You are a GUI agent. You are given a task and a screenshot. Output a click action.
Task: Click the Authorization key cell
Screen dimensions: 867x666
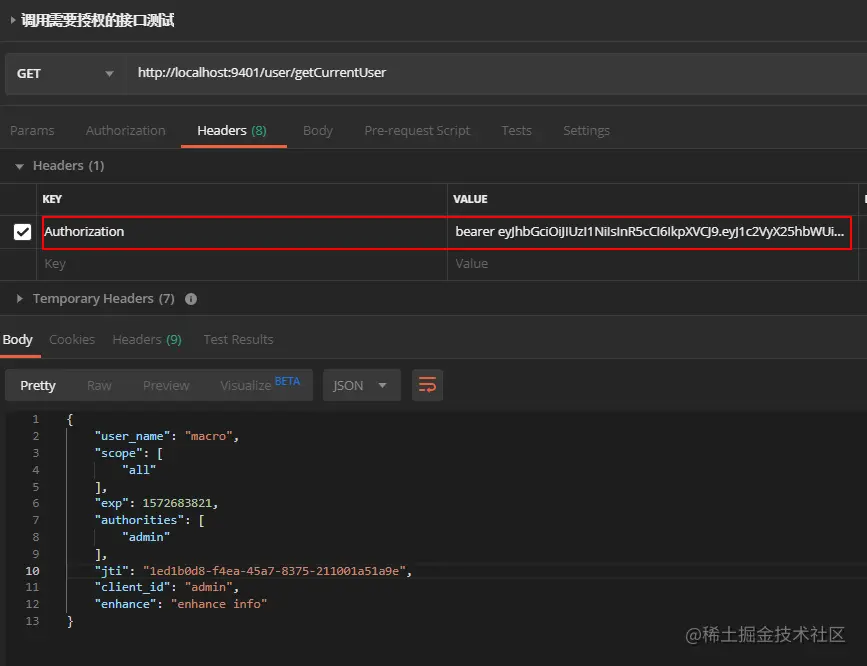pos(244,232)
